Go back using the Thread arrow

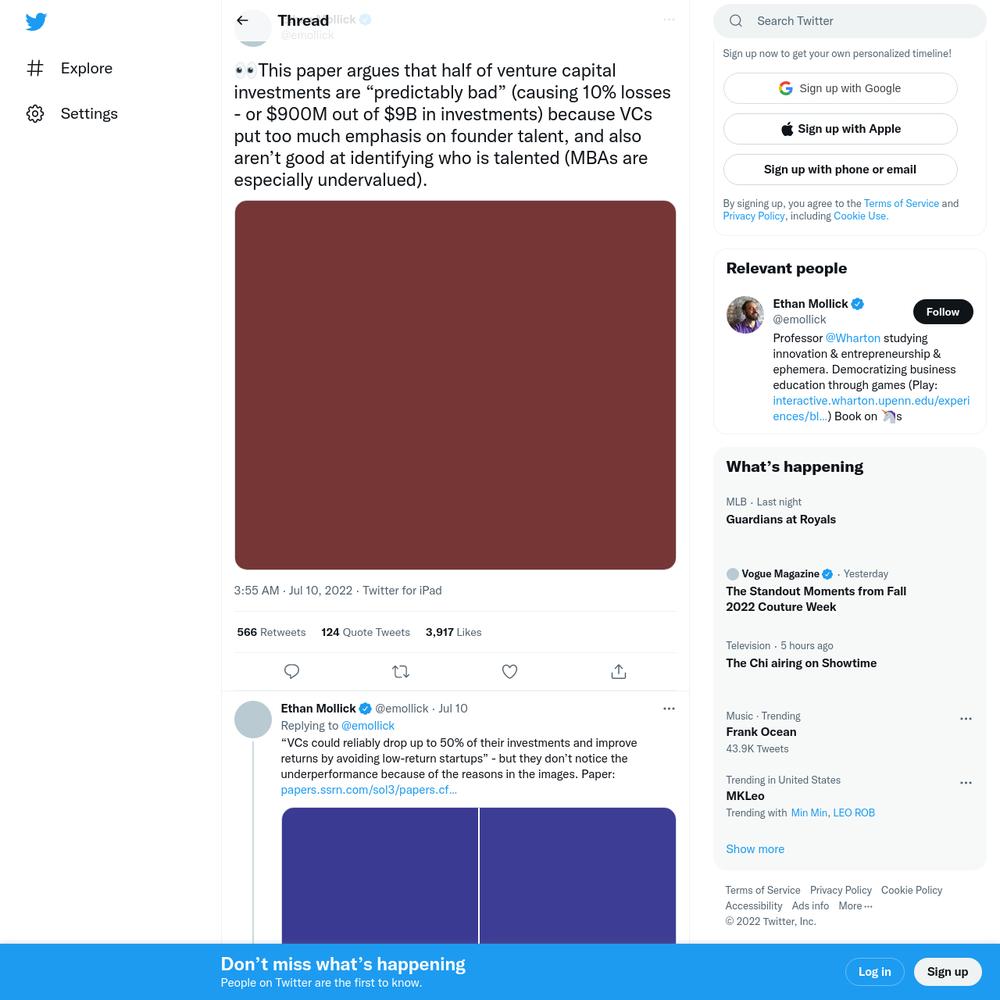pyautogui.click(x=242, y=20)
